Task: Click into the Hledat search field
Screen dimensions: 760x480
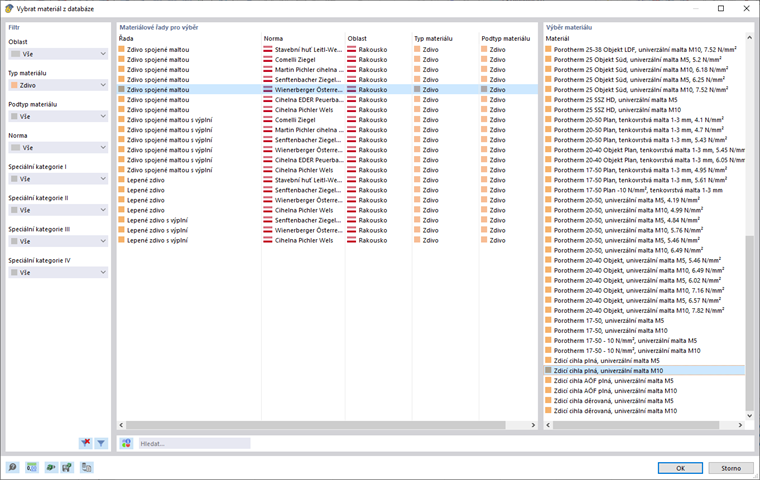Action: [x=194, y=443]
